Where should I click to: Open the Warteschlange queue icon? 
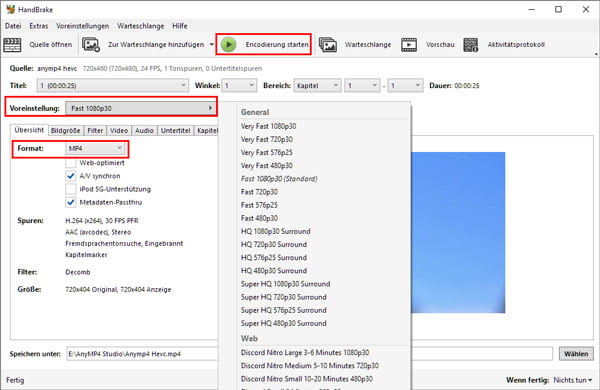tap(328, 45)
